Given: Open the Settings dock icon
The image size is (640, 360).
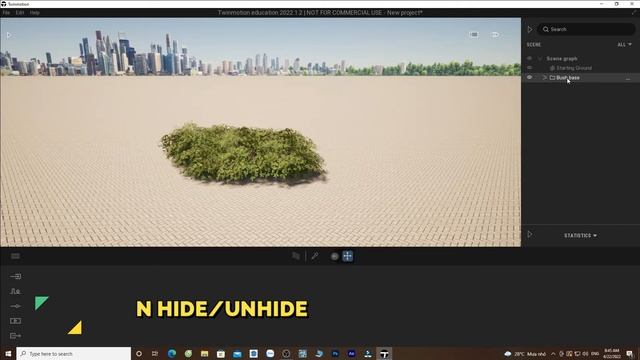Looking at the screenshot, I should [x=16, y=306].
